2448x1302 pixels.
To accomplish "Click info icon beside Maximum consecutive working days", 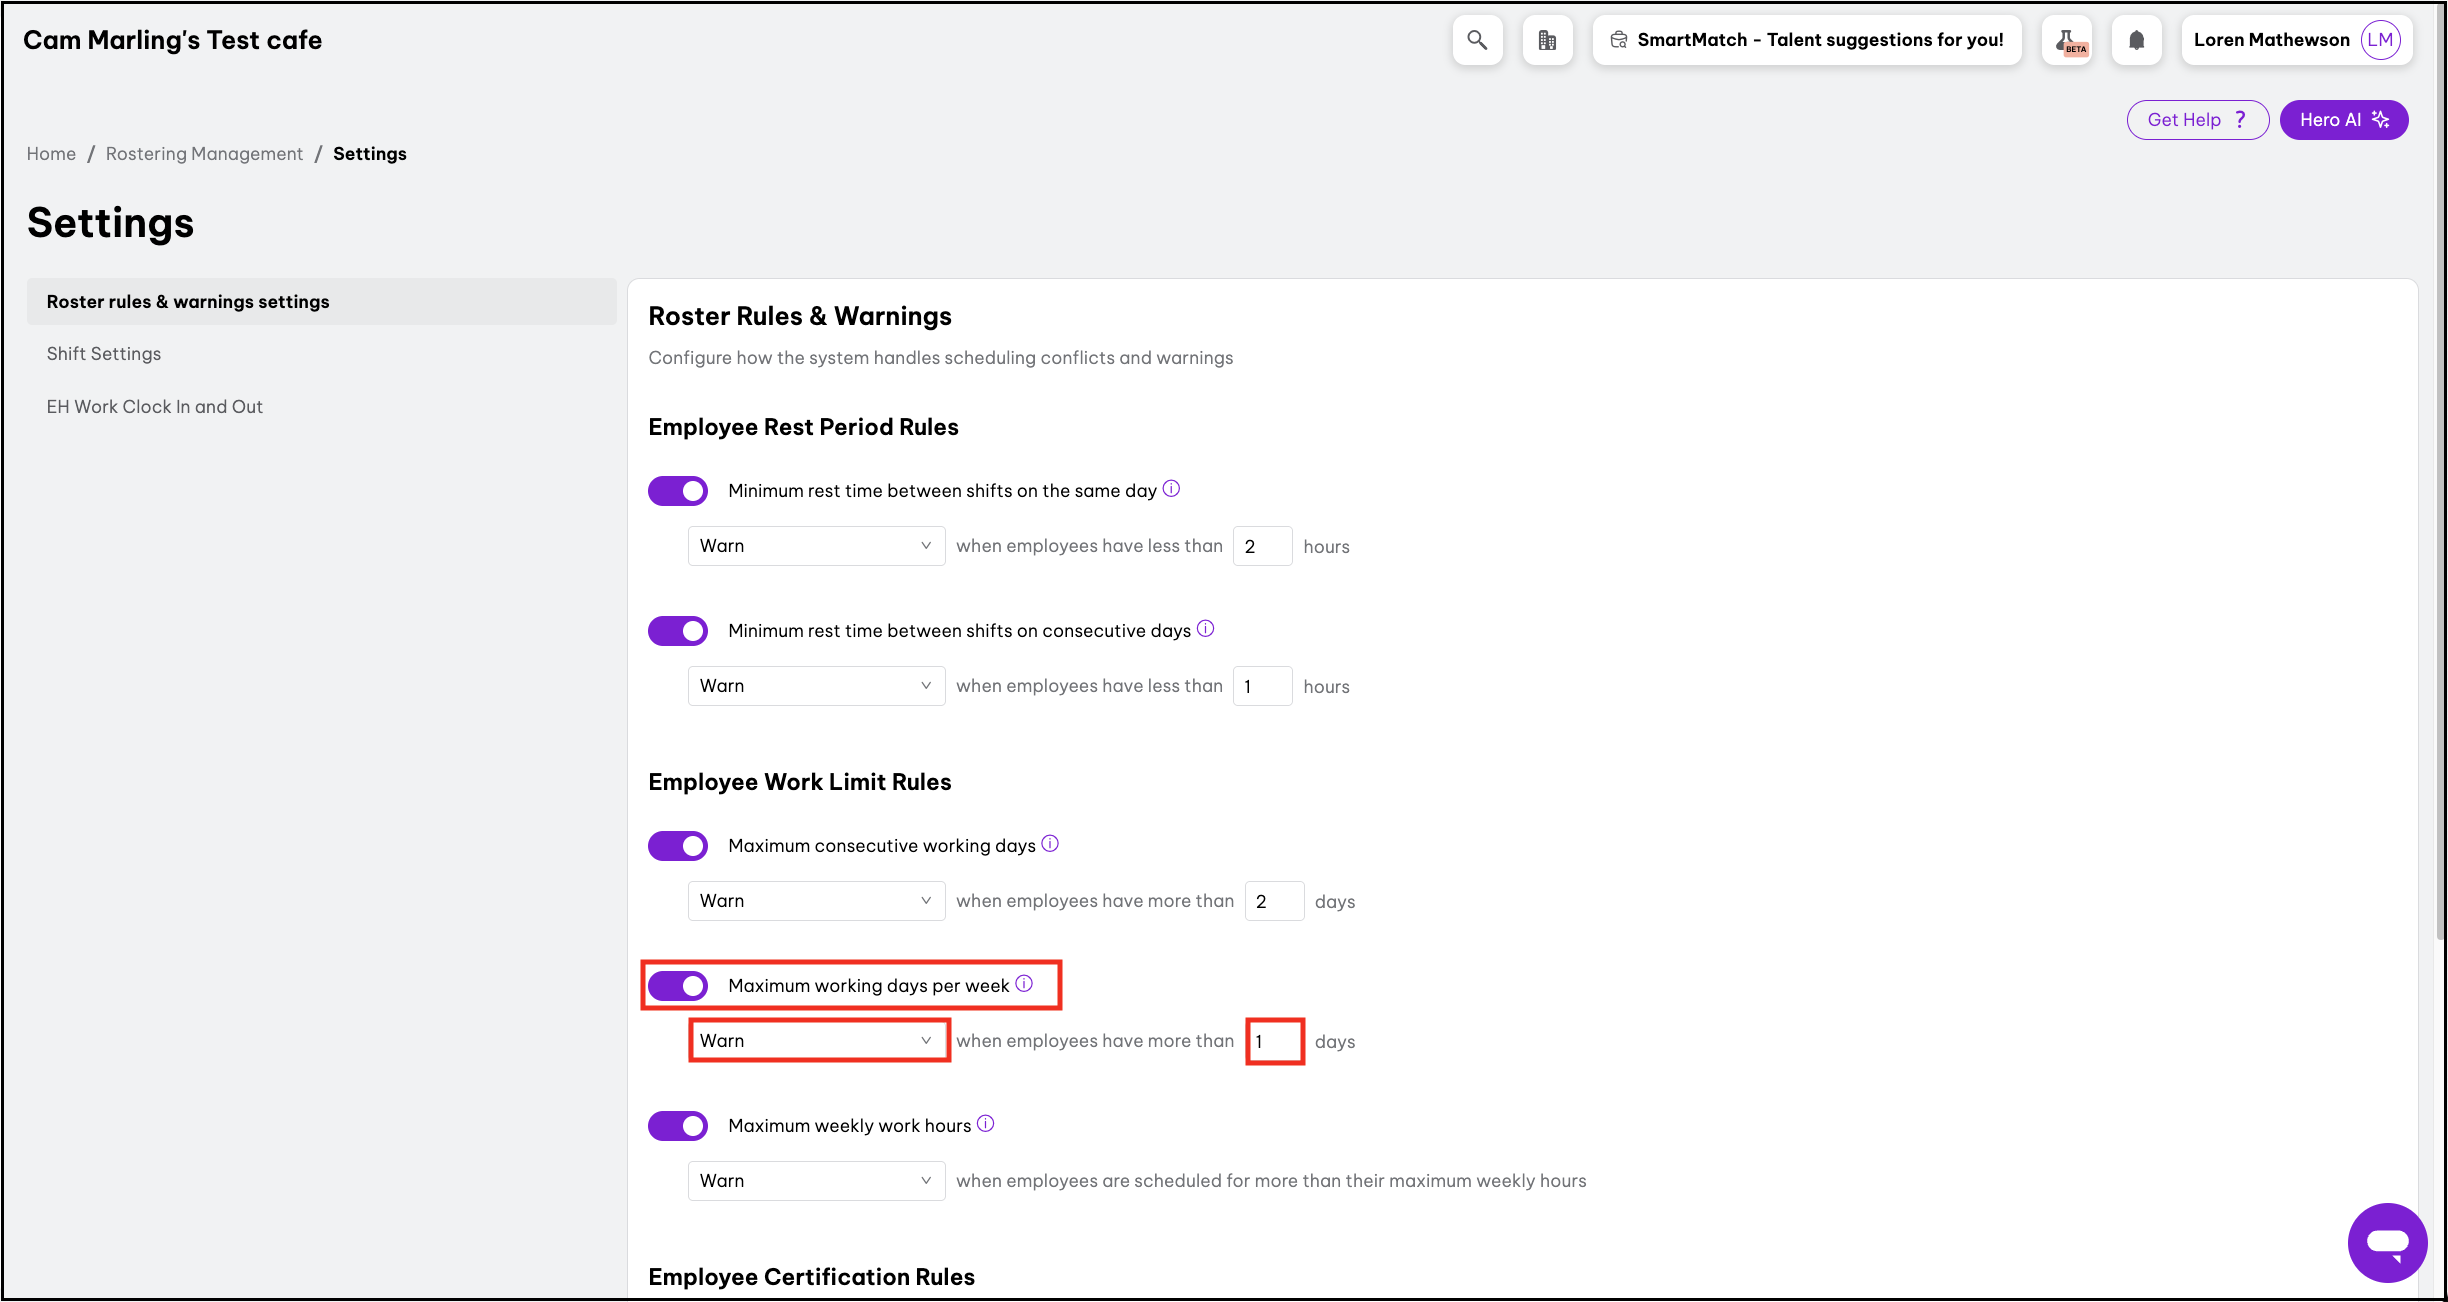I will point(1050,844).
